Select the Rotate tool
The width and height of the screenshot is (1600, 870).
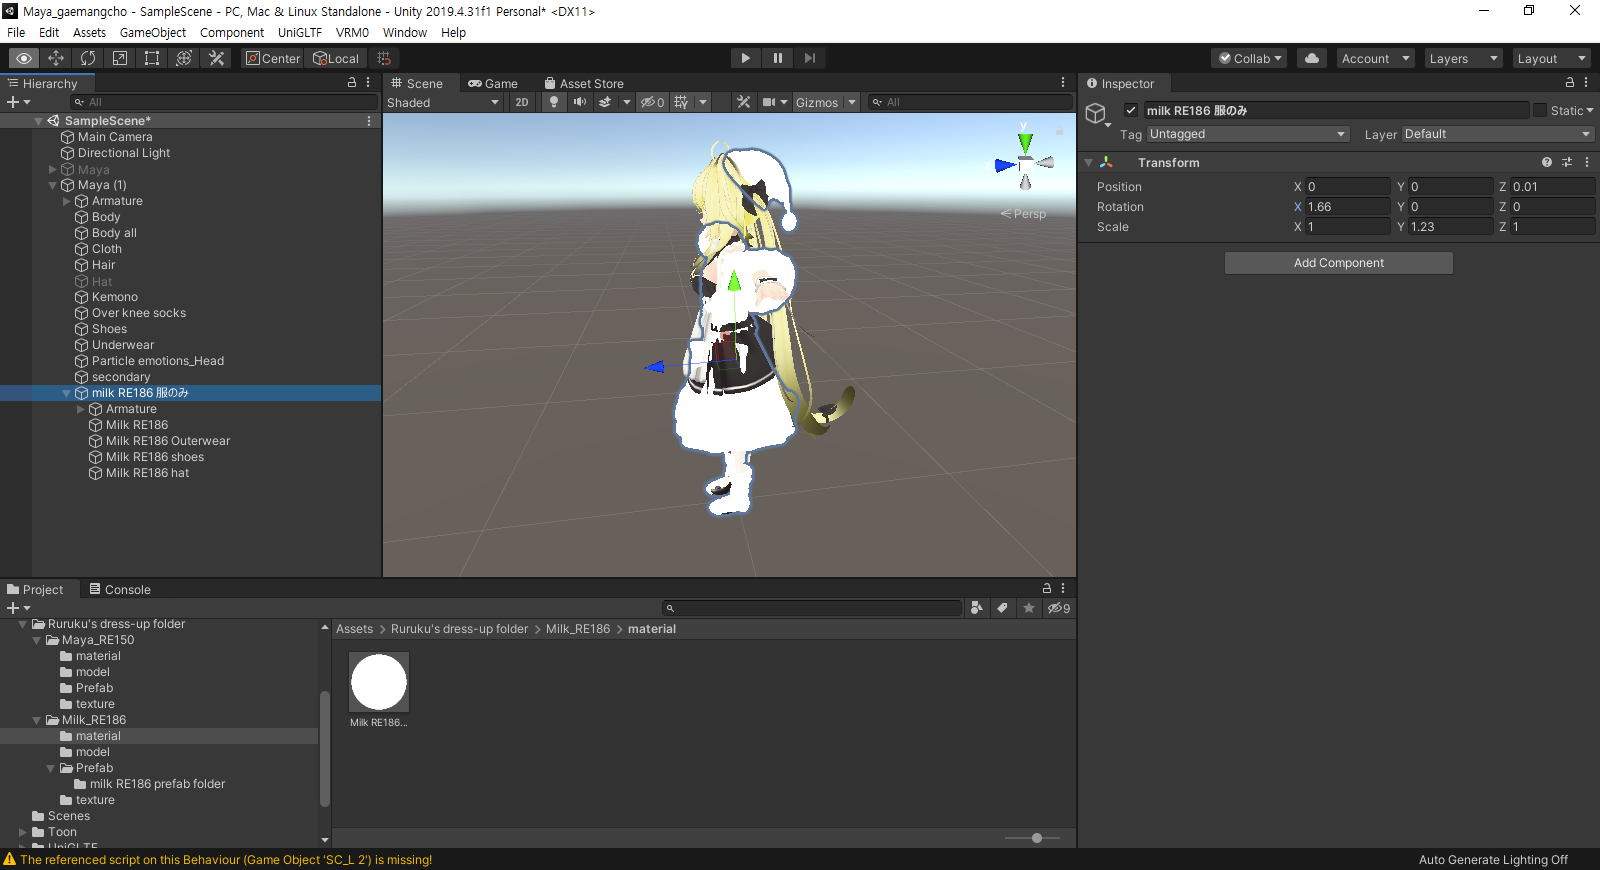point(88,58)
